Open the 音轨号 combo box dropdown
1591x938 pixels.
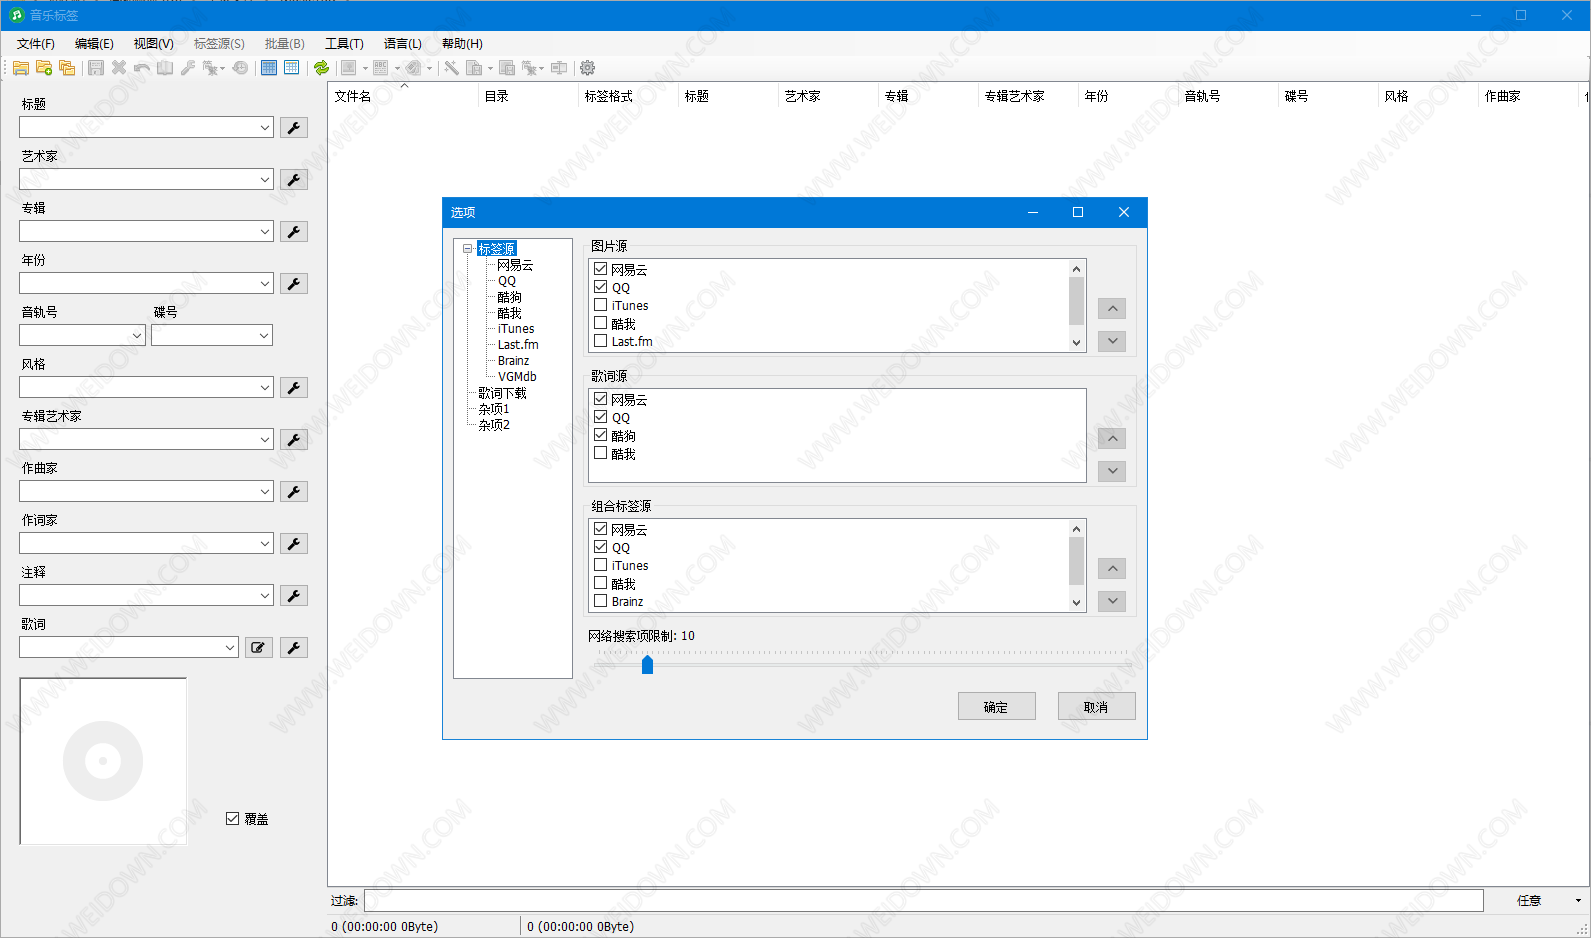137,336
